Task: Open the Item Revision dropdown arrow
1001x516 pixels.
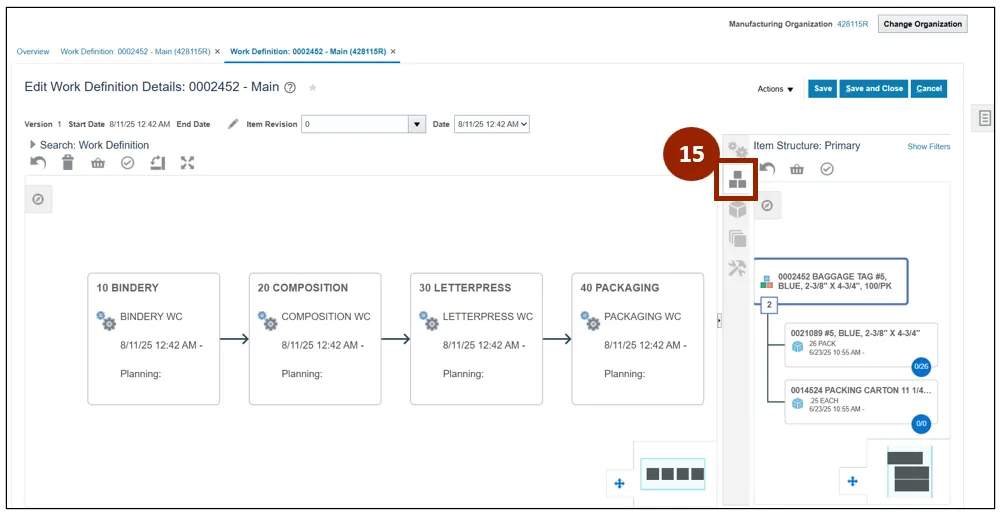Action: (x=417, y=124)
